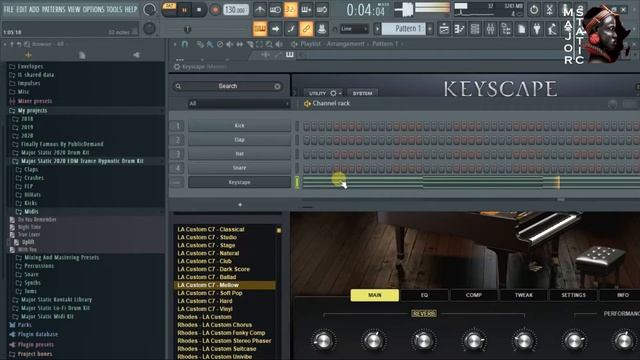Select the Keyscape channel button
640x360 pixels.
click(240, 182)
